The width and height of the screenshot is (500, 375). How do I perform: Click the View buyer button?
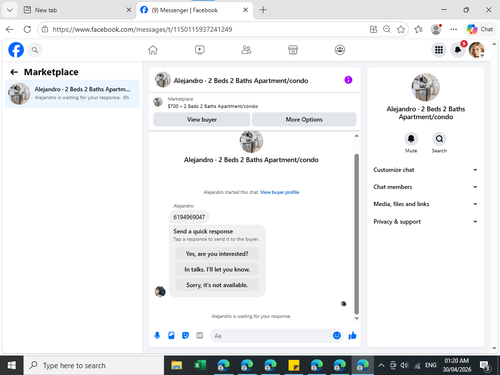pos(202,119)
